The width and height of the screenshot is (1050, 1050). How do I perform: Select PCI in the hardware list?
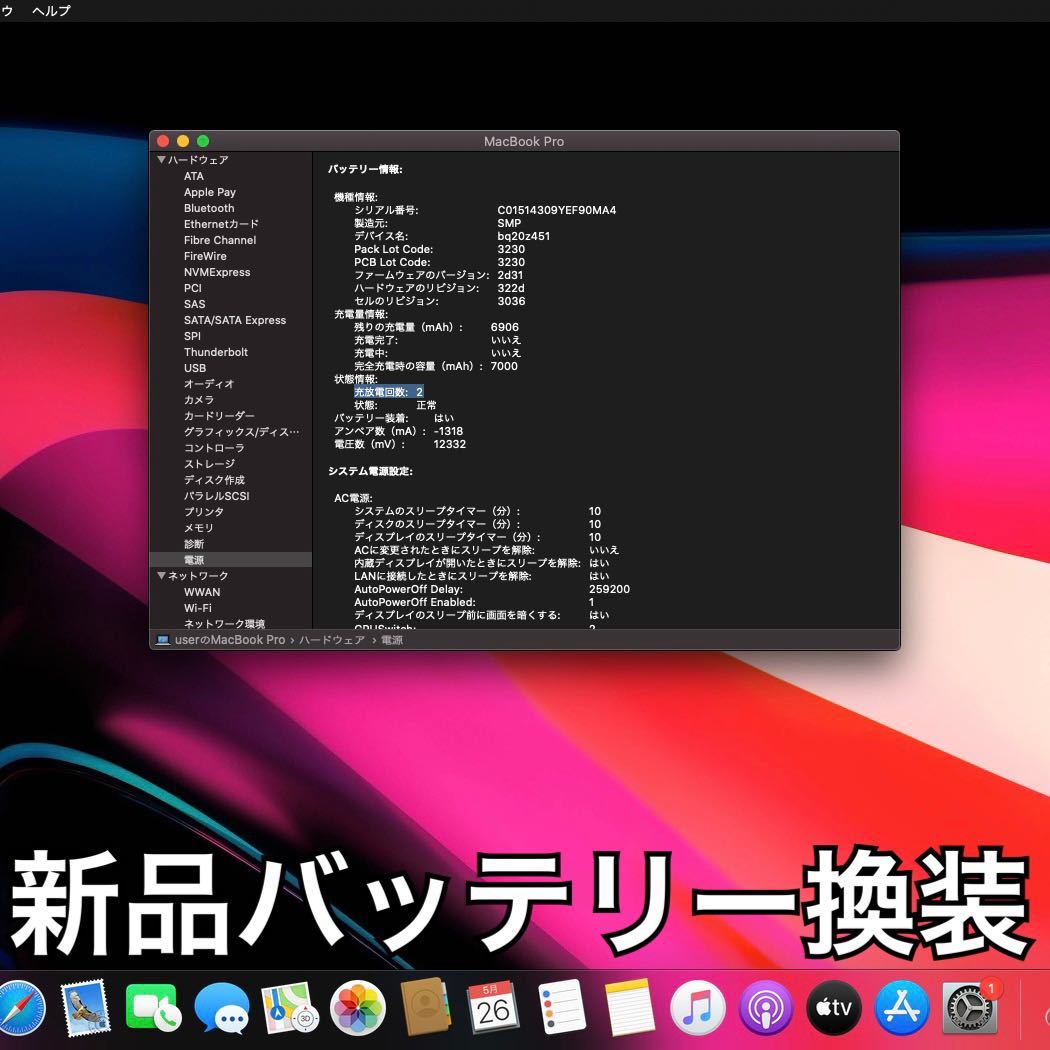(x=192, y=288)
